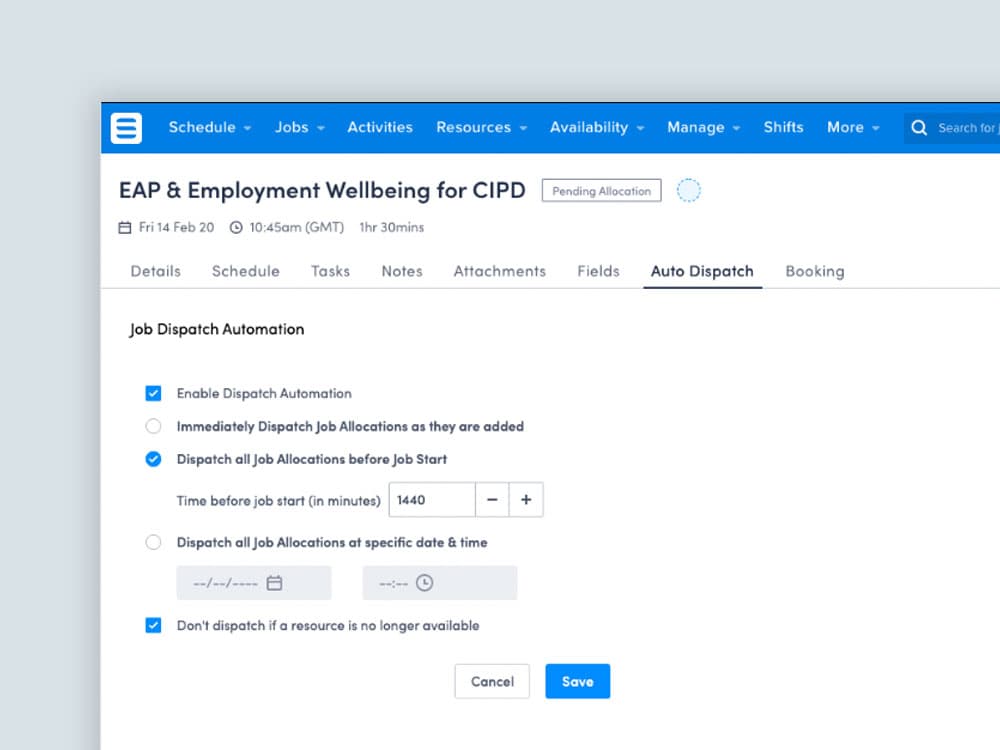Click the Job Dispatch Automation heading
Viewport: 1000px width, 750px height.
pyautogui.click(x=217, y=330)
